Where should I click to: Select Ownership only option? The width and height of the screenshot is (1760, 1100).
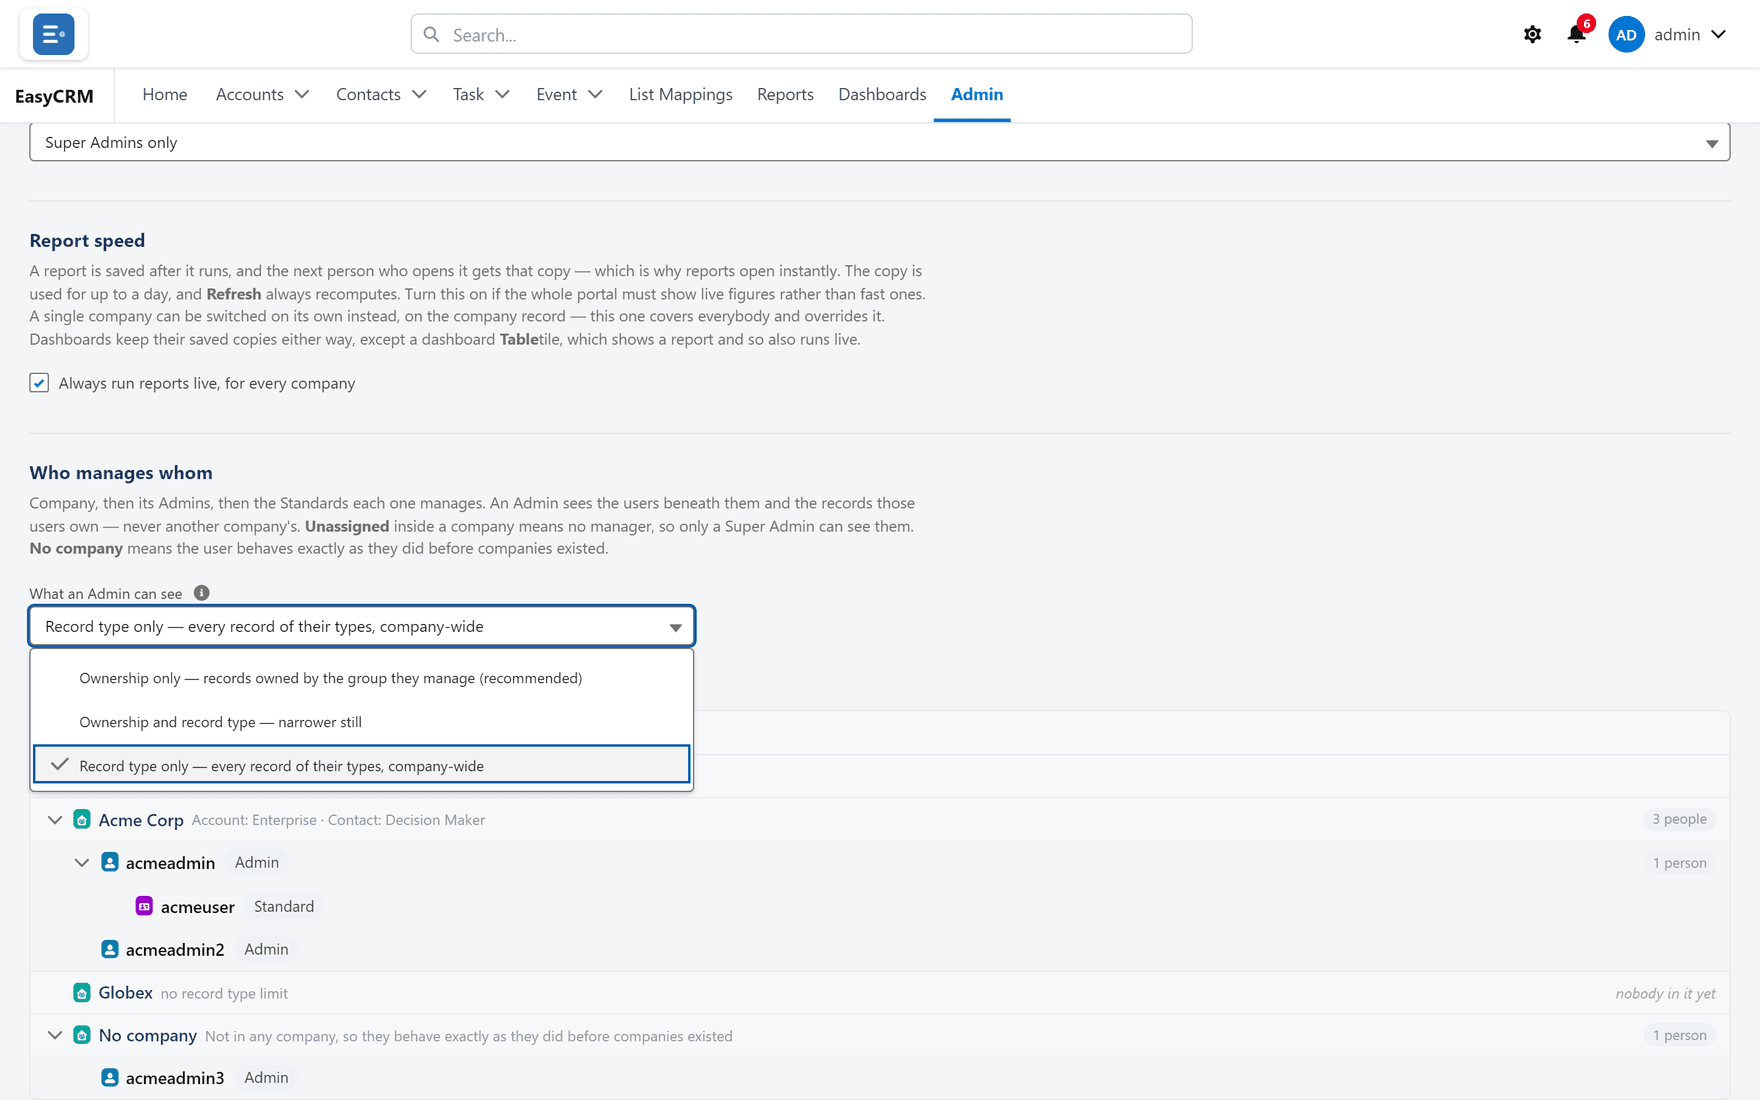[361, 678]
